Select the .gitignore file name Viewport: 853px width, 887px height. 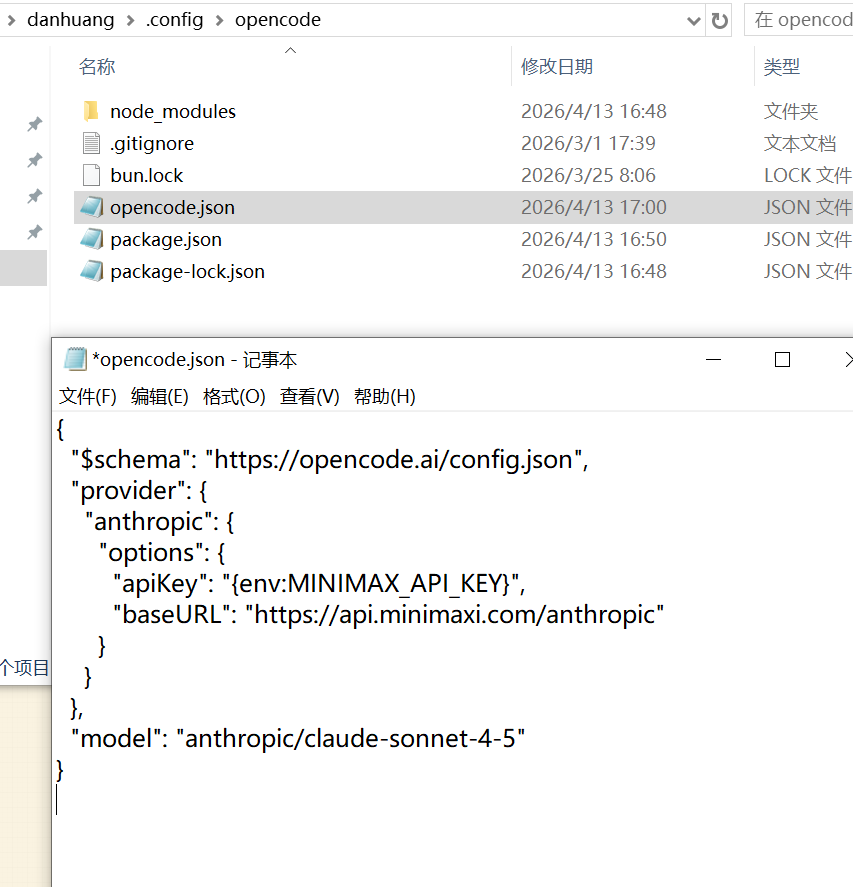click(x=152, y=144)
